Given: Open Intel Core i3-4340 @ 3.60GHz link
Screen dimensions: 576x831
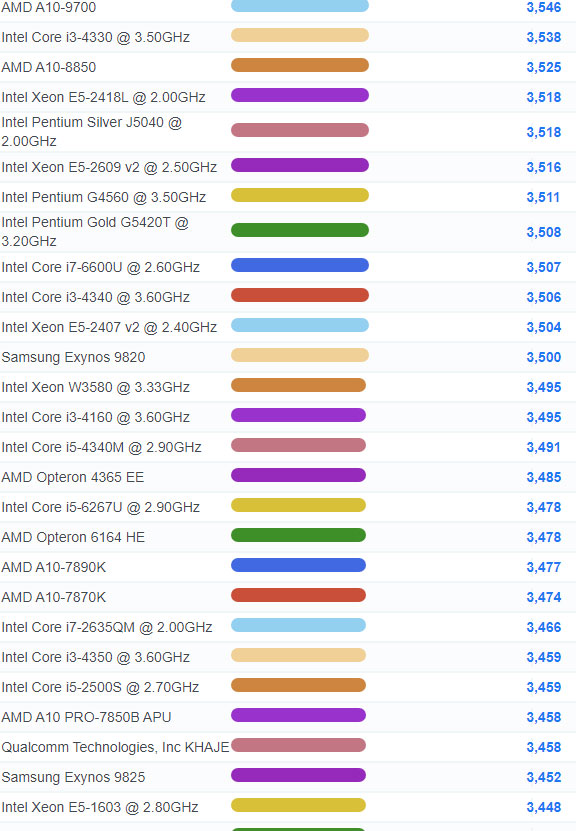Looking at the screenshot, I should 95,297.
